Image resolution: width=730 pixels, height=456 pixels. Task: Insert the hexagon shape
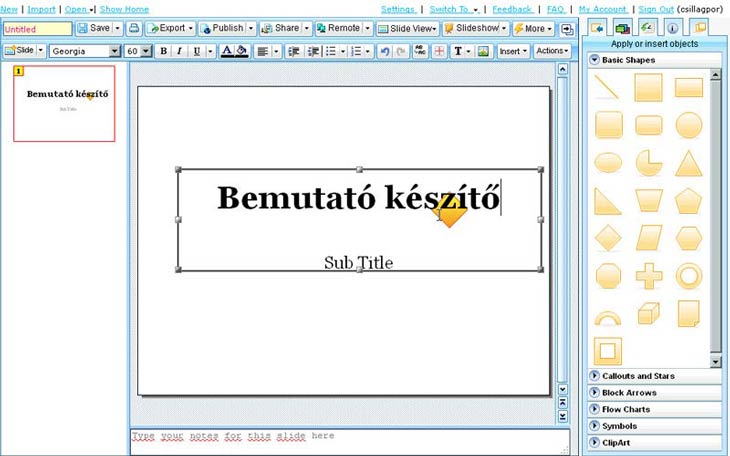pyautogui.click(x=689, y=238)
